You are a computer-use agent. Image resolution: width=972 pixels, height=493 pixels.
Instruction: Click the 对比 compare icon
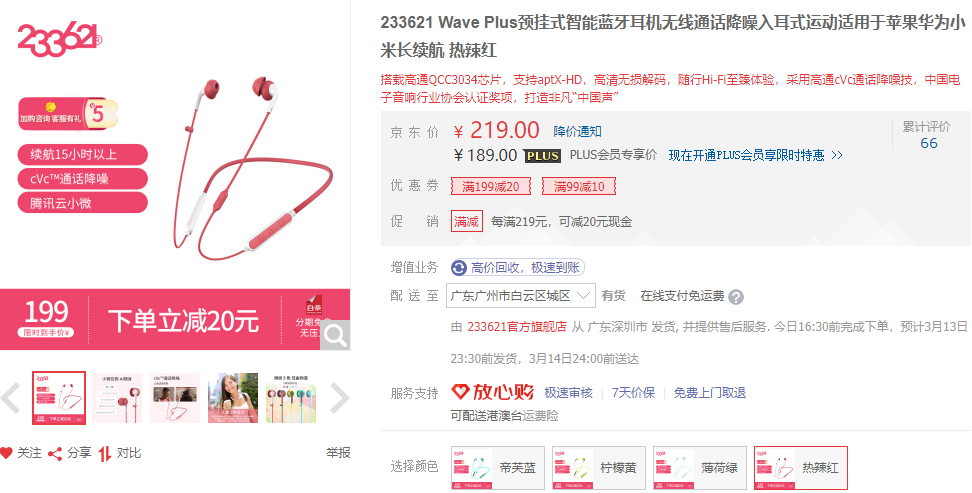pos(105,453)
